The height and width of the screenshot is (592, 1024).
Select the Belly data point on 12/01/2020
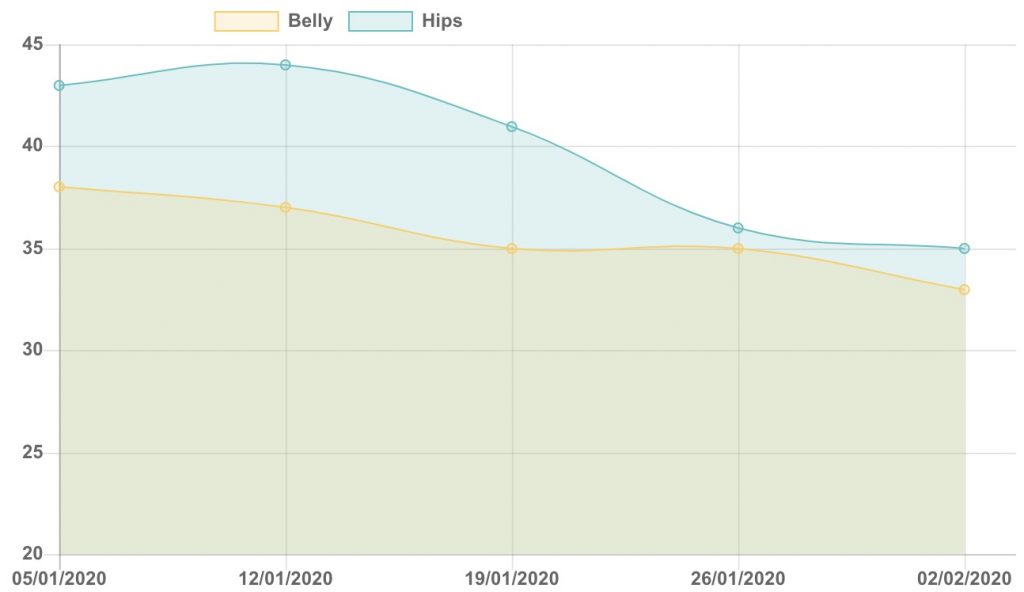click(285, 207)
